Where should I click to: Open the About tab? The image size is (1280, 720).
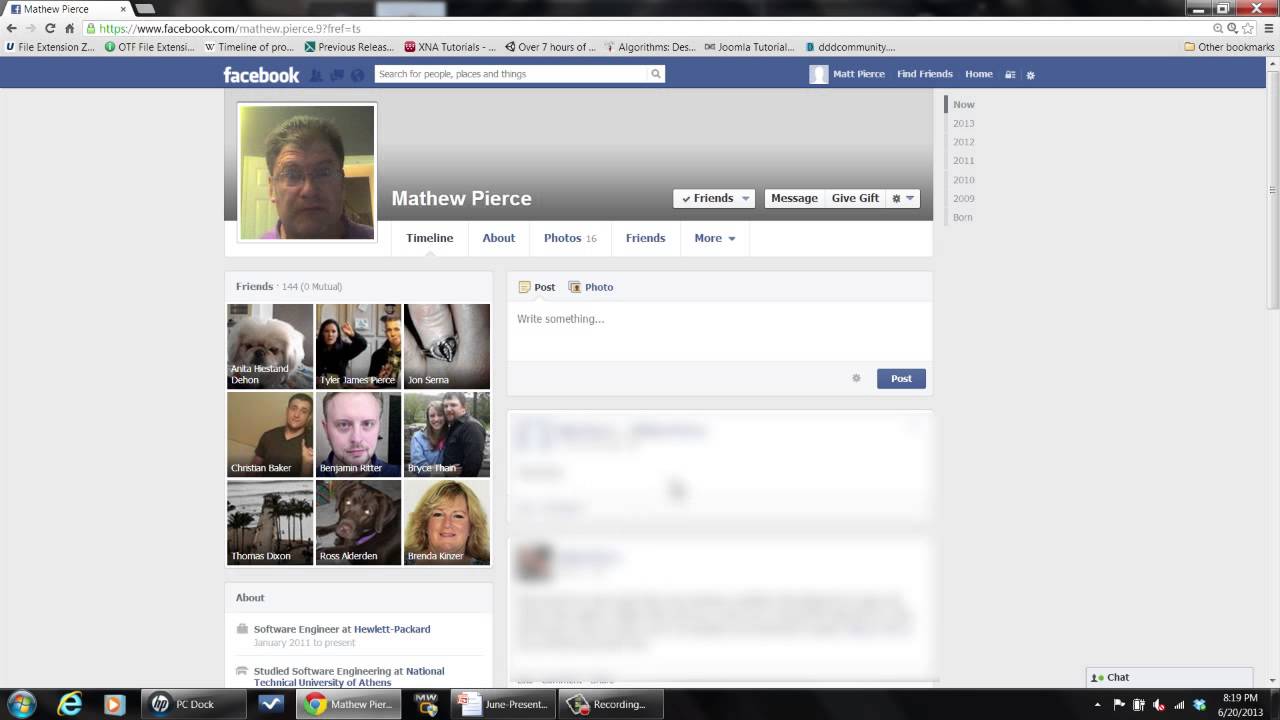coord(498,238)
